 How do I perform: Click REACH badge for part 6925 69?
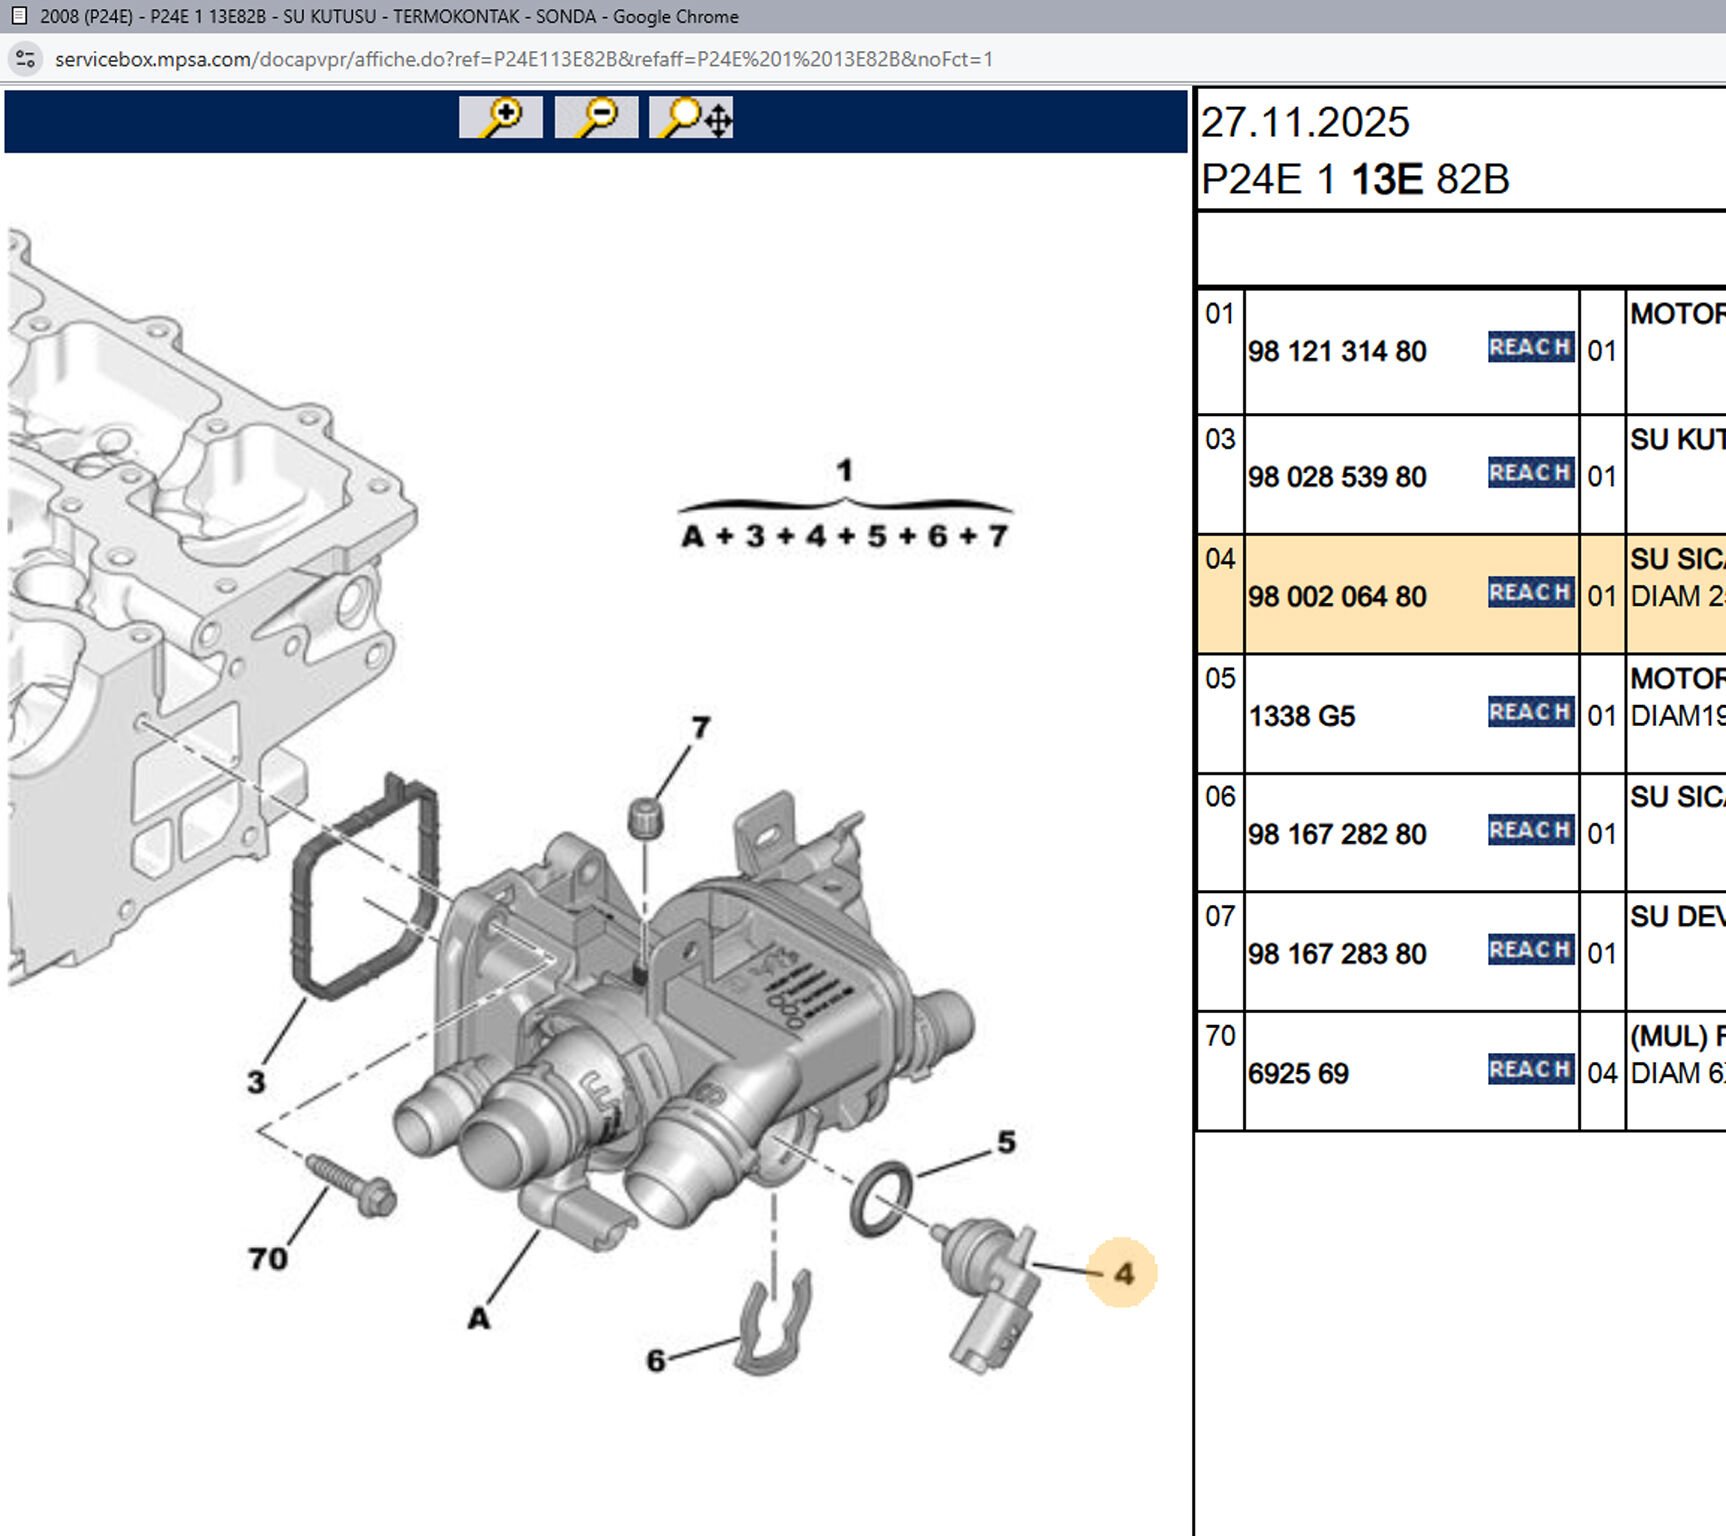(1530, 1069)
